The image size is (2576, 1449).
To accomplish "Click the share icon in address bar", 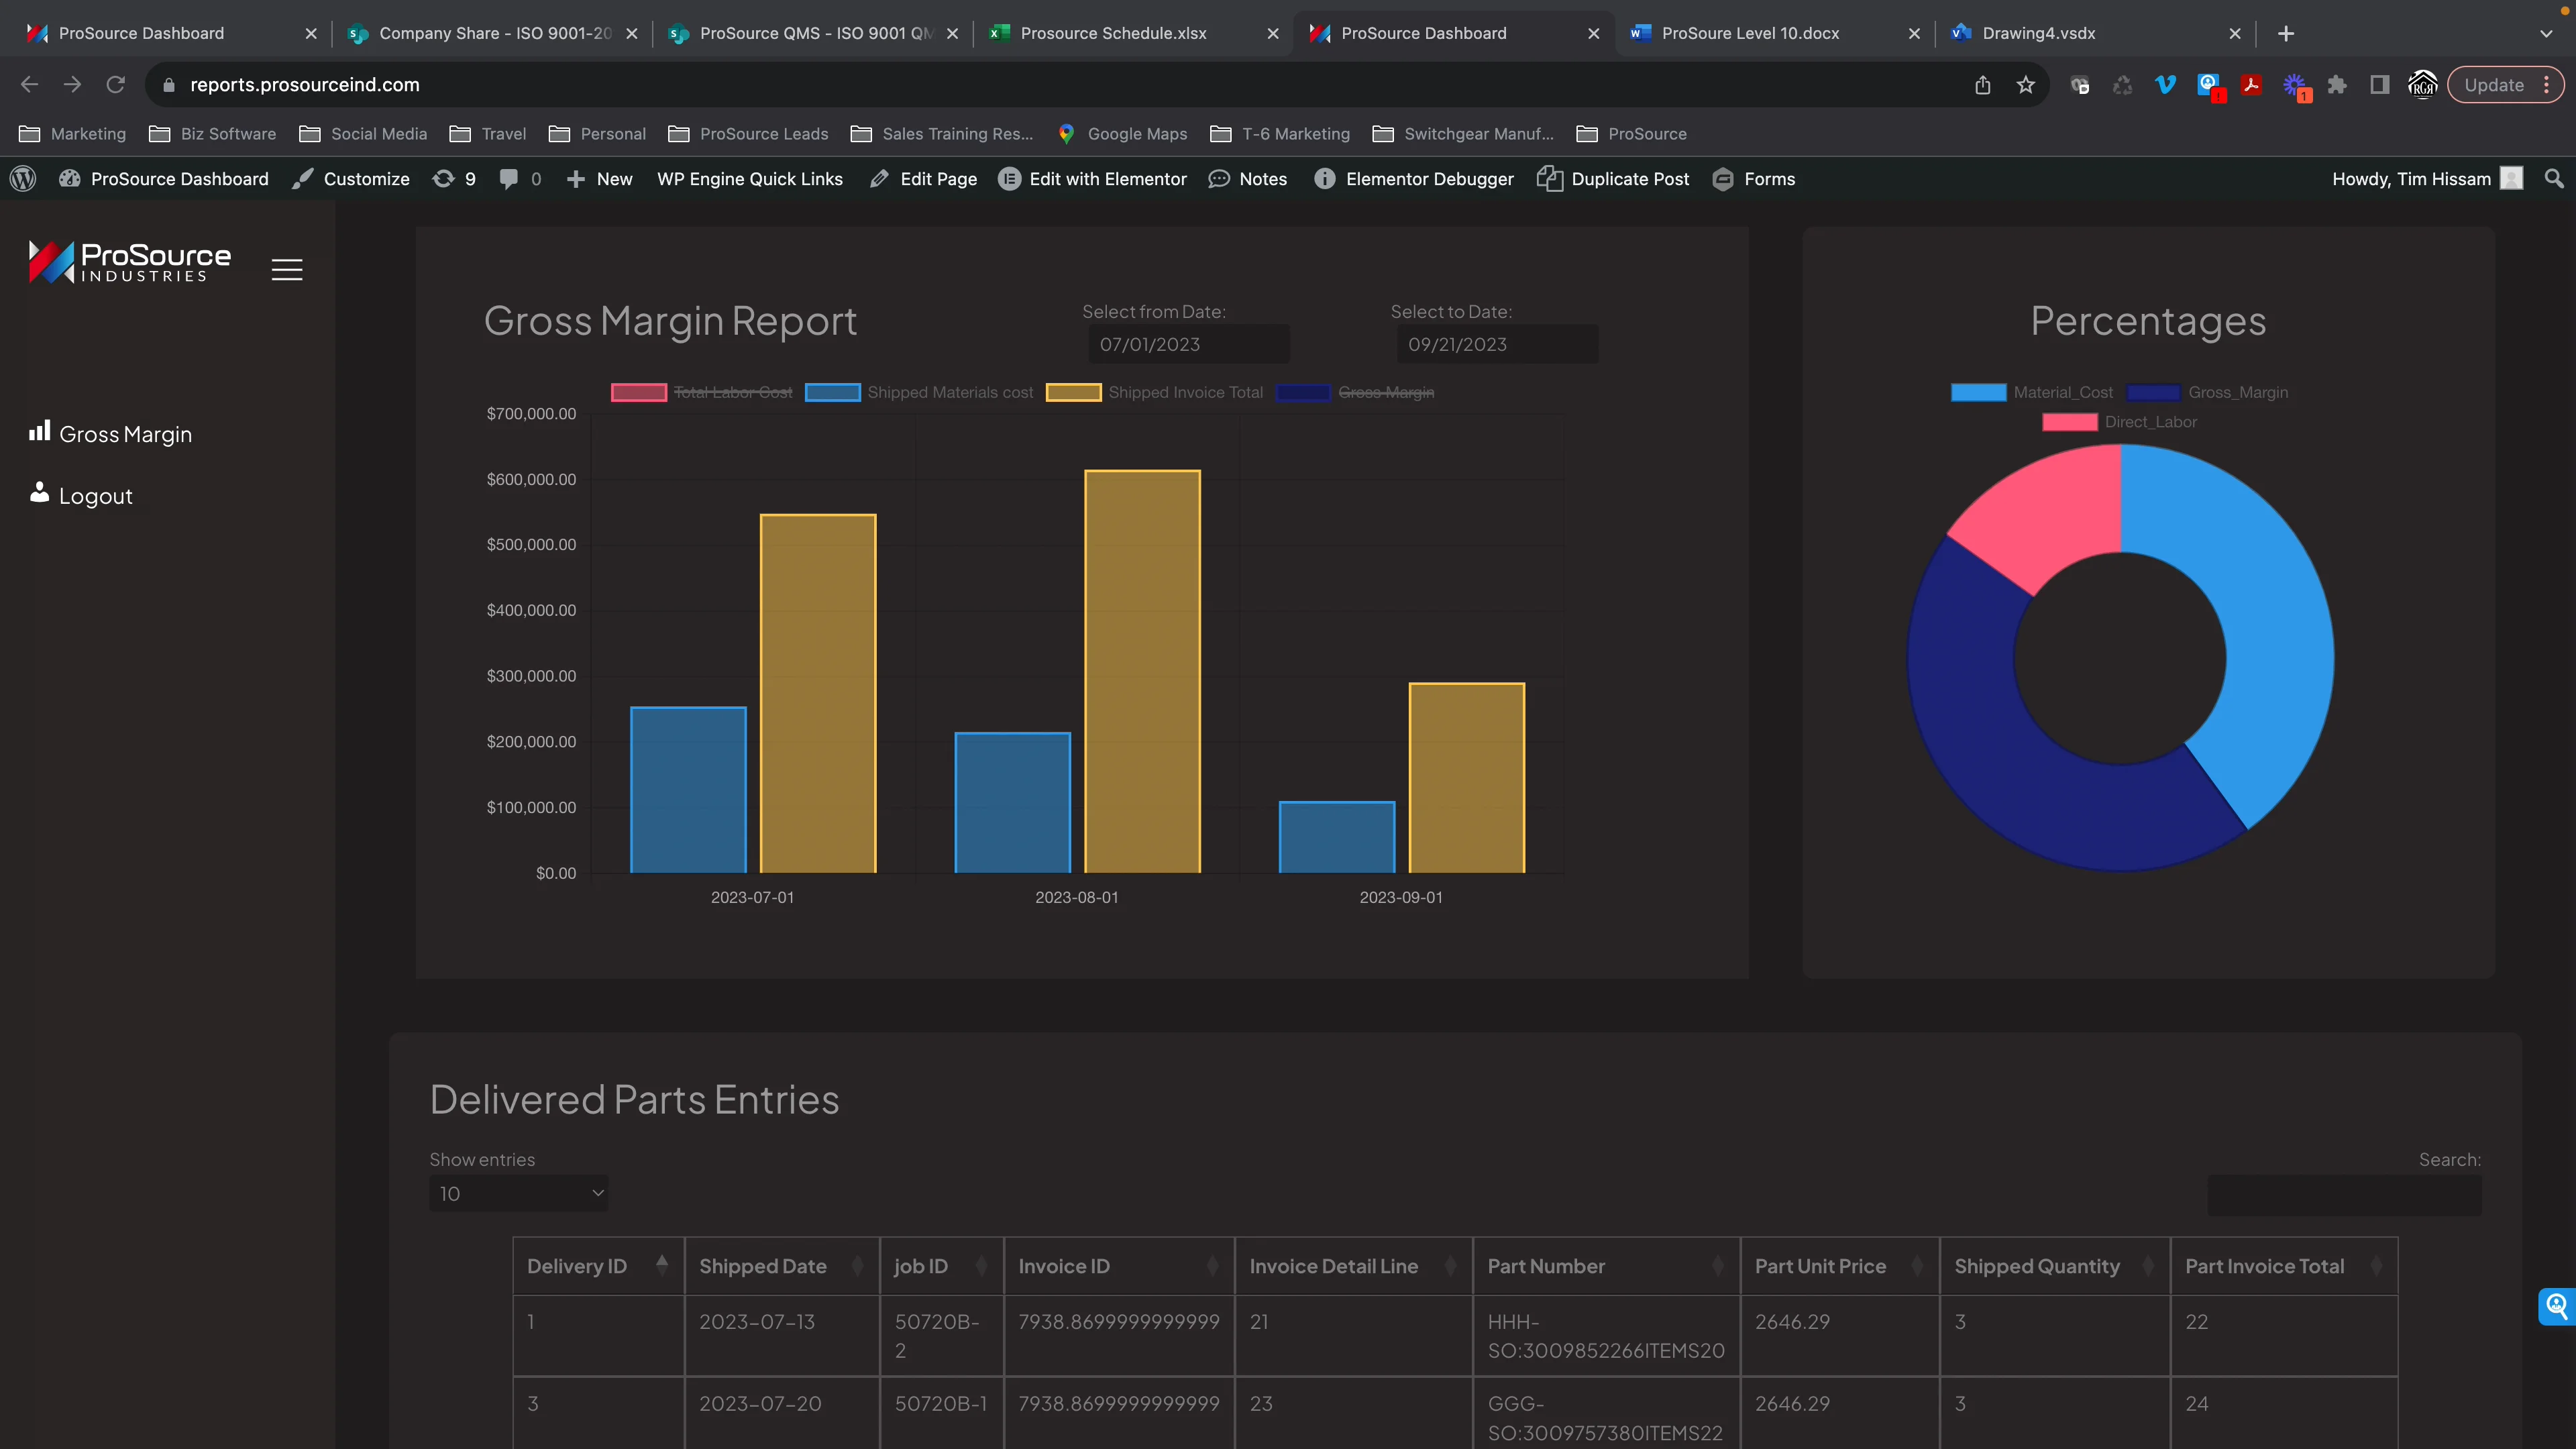I will [1982, 85].
